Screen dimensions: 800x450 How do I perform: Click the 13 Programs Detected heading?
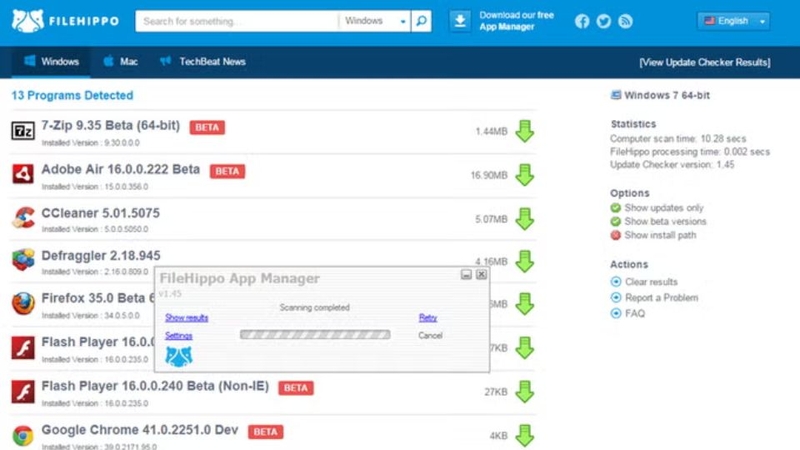point(72,95)
